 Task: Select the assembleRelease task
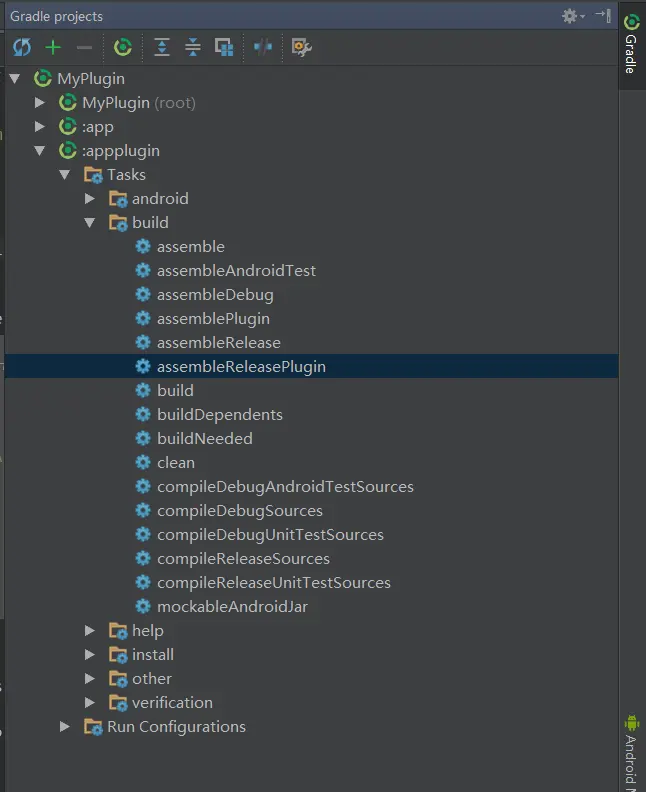pos(218,342)
